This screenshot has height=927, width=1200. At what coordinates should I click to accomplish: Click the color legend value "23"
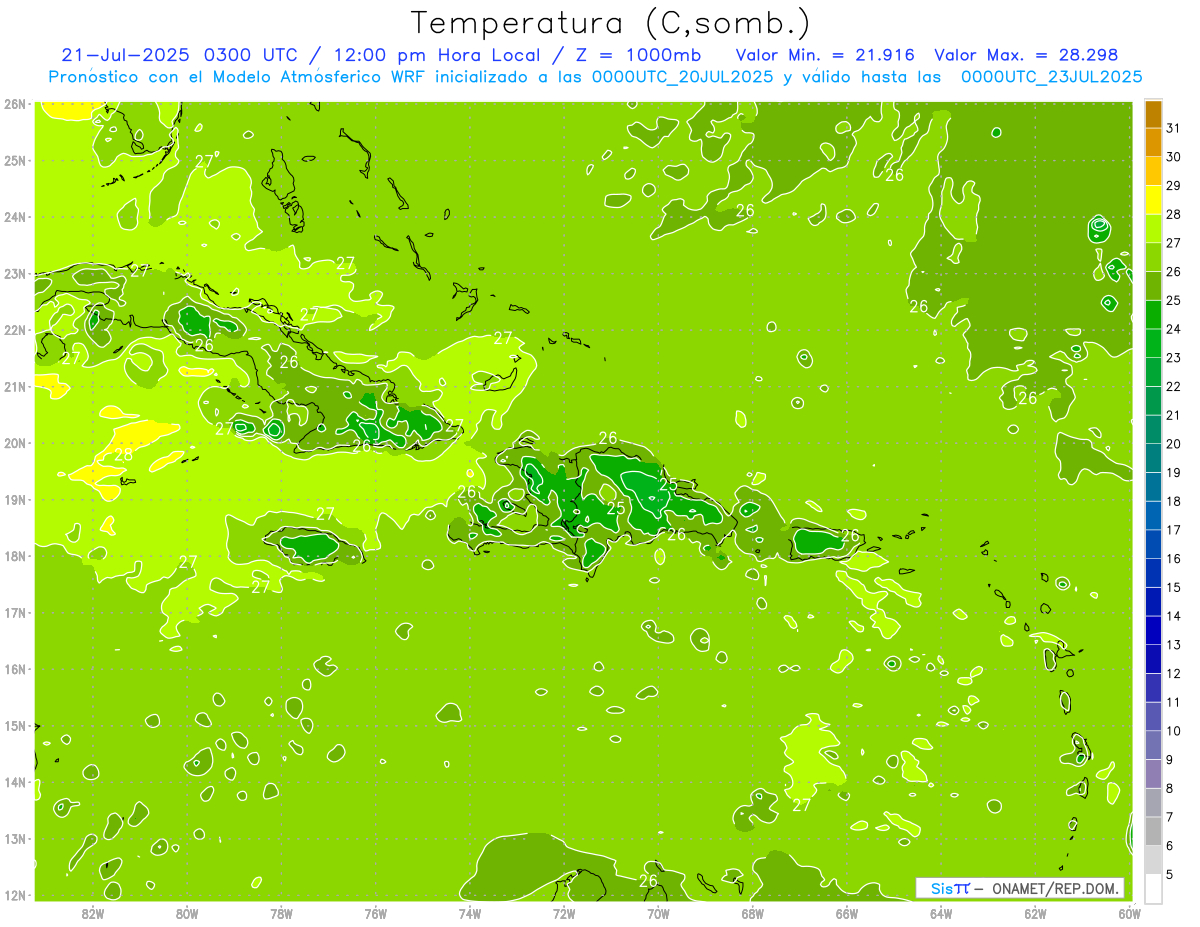point(1173,358)
